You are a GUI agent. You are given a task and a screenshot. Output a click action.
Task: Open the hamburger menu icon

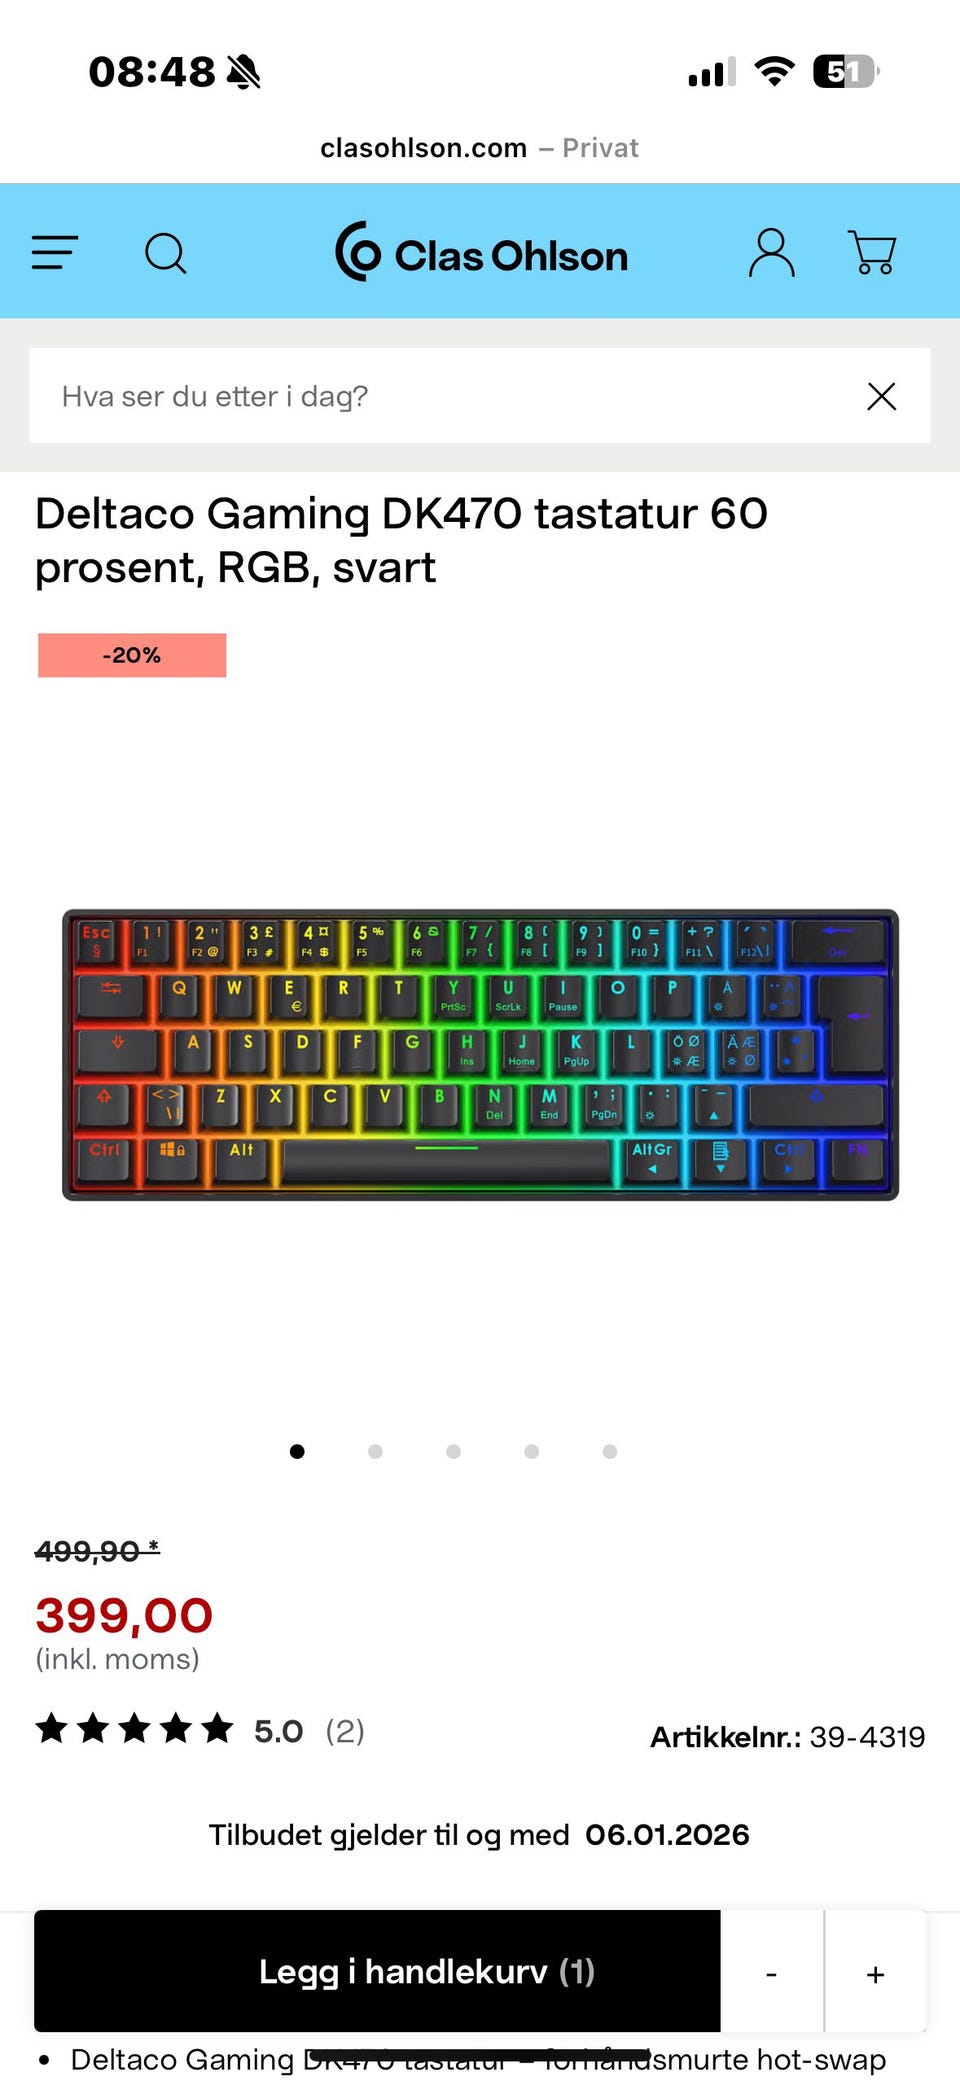(x=54, y=253)
